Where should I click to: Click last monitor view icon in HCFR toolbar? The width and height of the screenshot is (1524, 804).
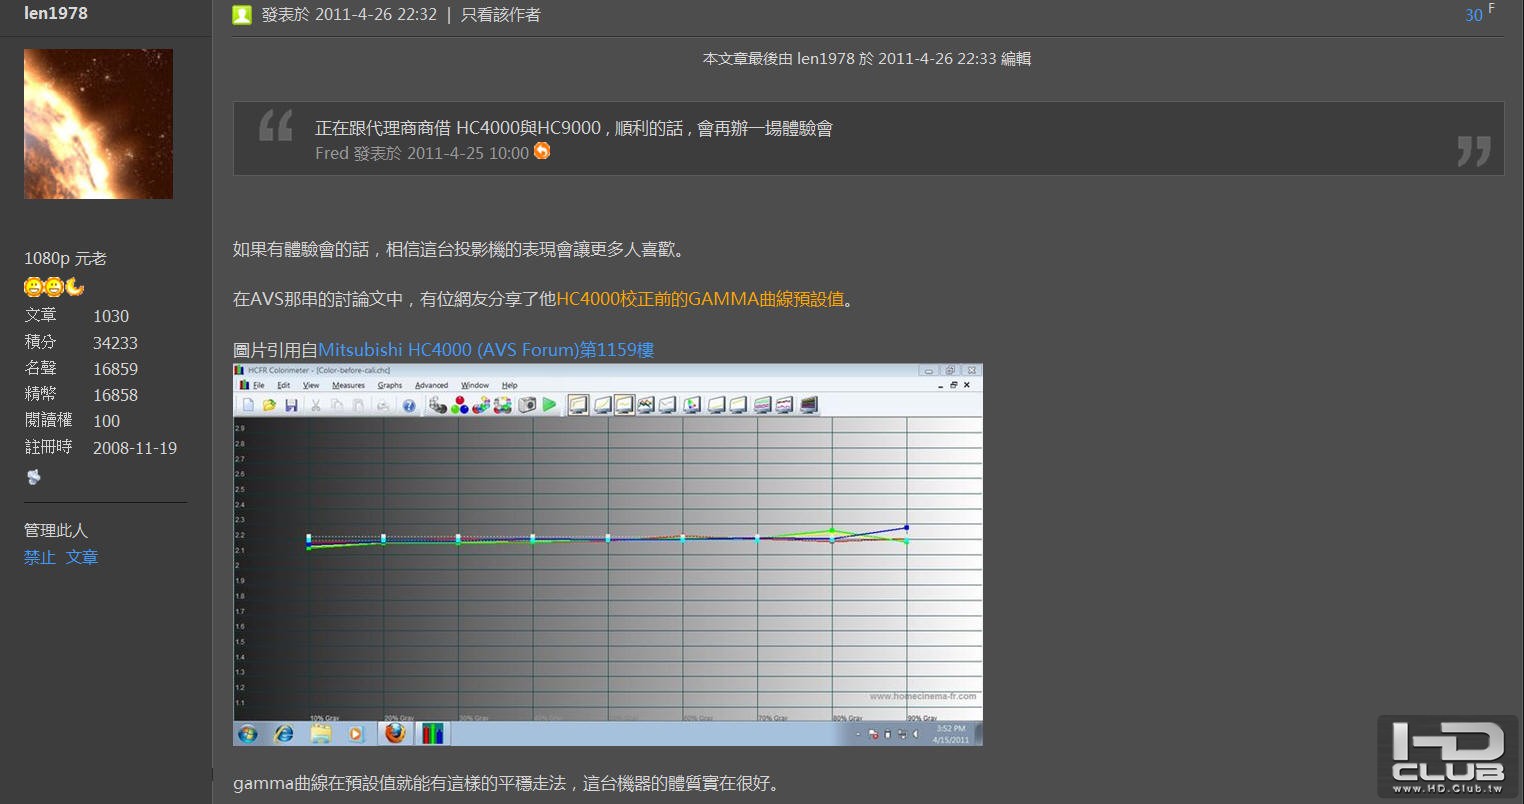coord(808,405)
